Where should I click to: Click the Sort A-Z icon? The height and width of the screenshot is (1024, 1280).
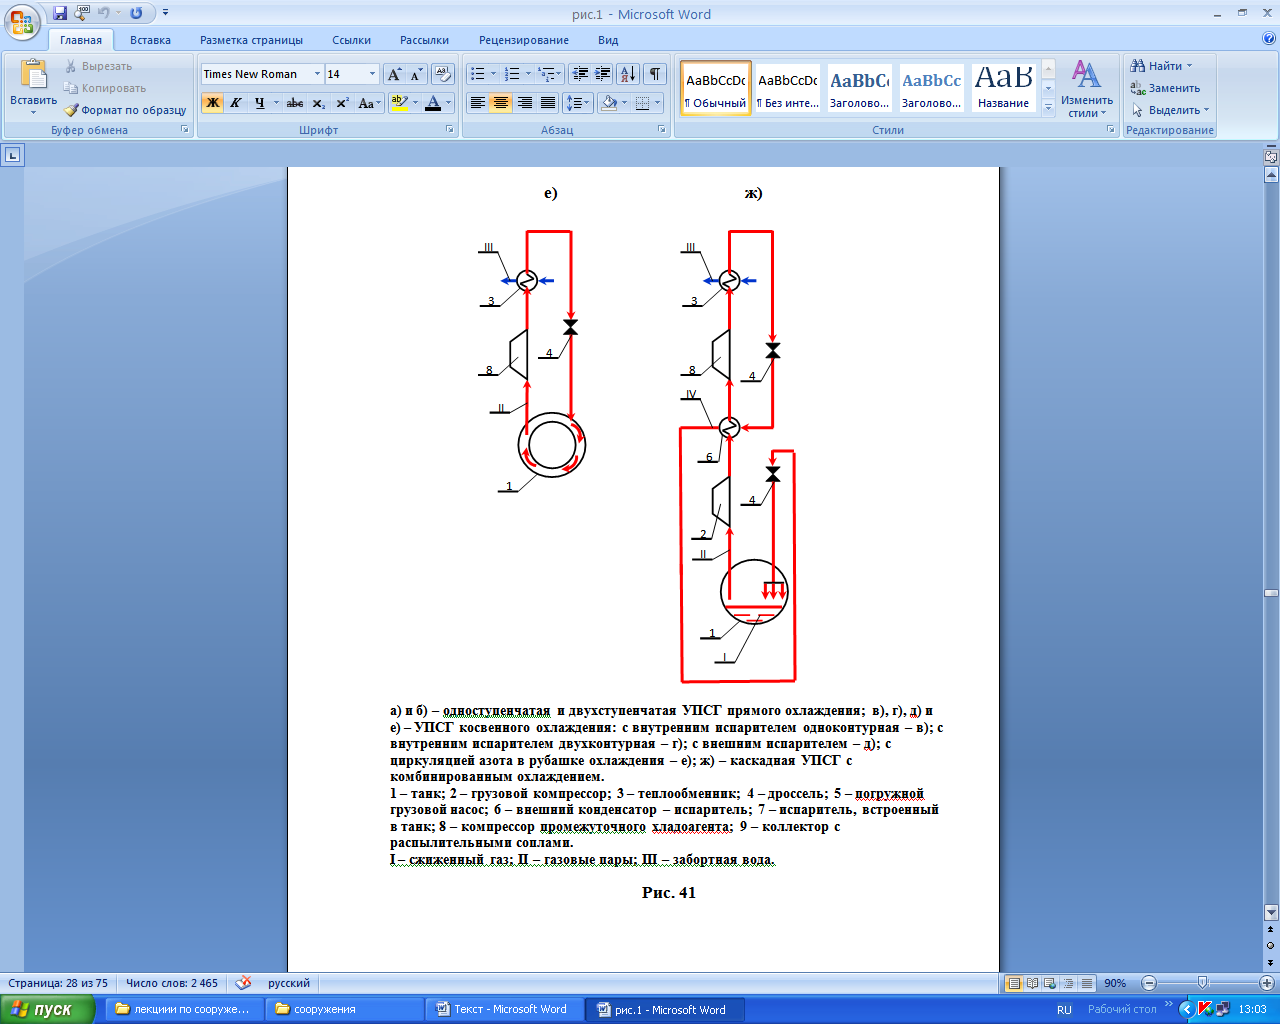(x=628, y=74)
